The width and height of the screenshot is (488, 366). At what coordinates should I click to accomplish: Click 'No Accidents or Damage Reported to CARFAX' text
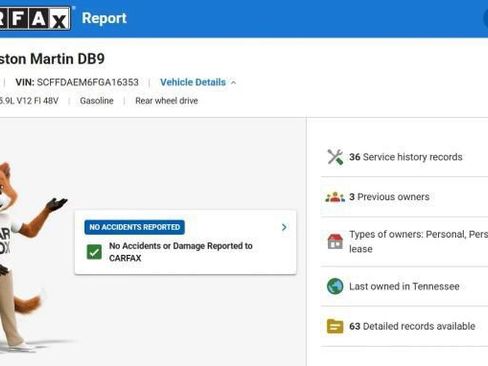click(x=181, y=252)
